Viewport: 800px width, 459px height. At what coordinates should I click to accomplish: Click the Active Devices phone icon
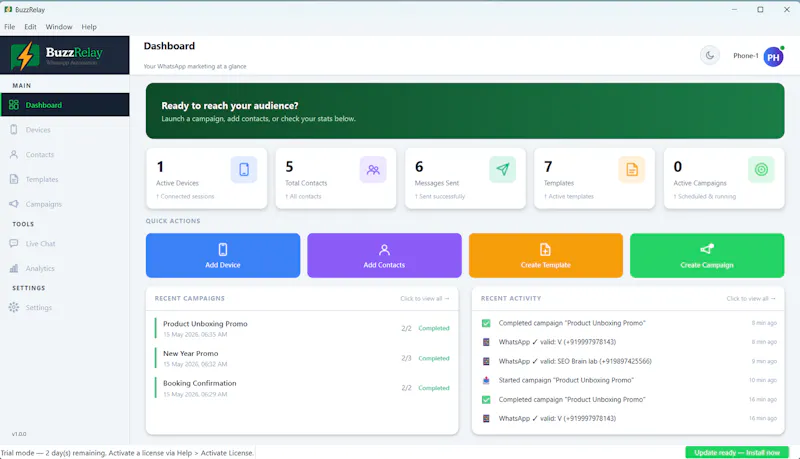(x=244, y=169)
